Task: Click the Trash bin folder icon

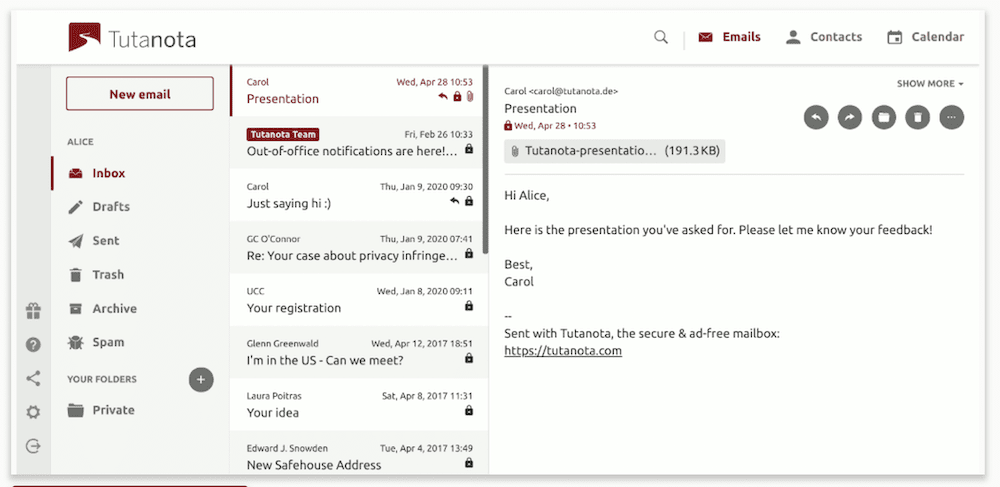Action: (76, 275)
